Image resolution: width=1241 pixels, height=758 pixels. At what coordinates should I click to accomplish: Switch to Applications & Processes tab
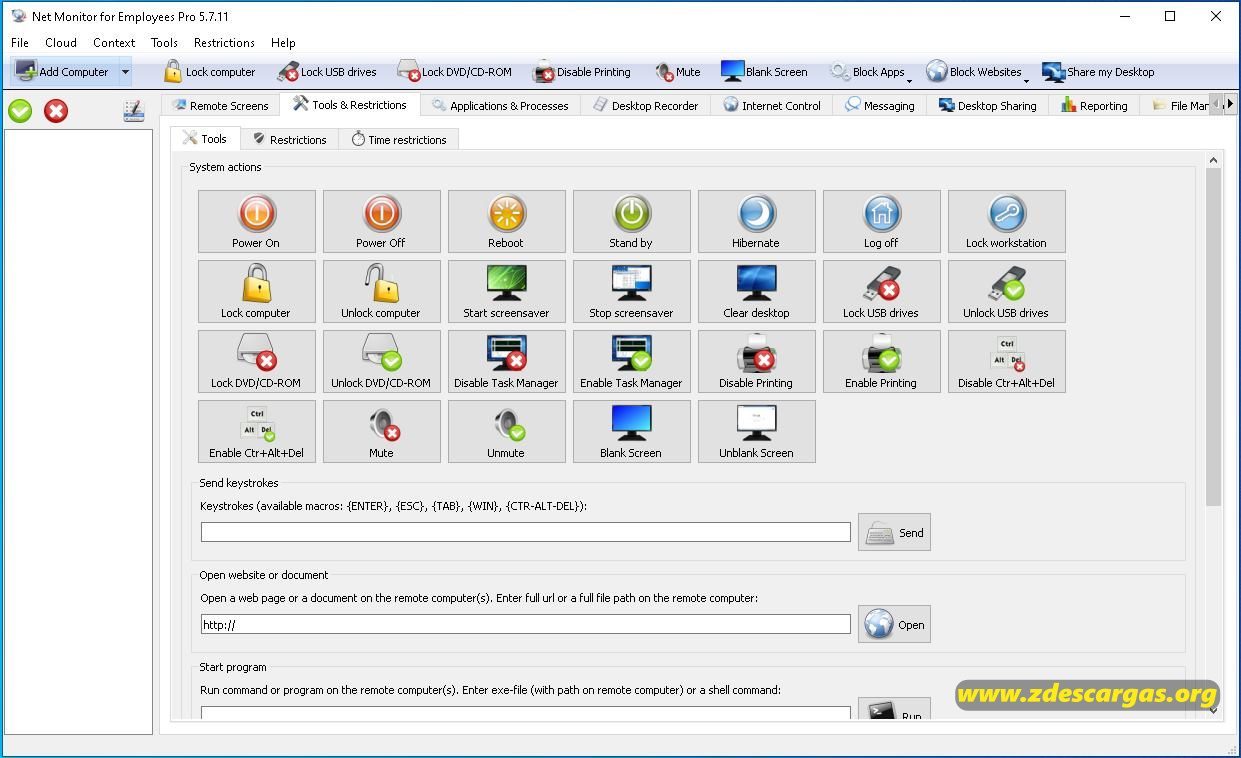click(500, 105)
